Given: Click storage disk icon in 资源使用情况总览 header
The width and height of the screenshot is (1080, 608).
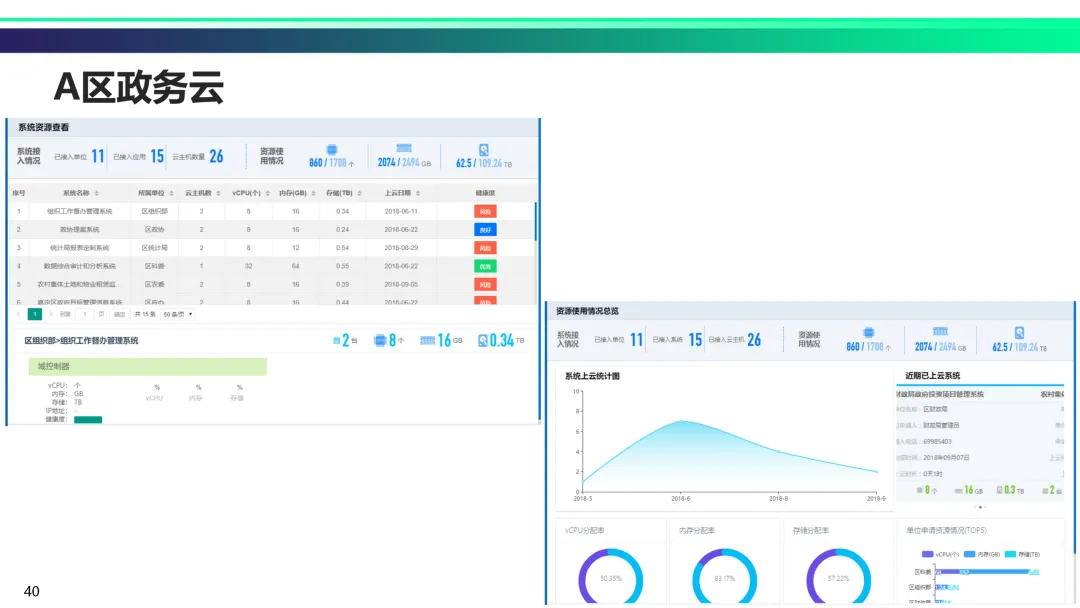Looking at the screenshot, I should point(1019,333).
